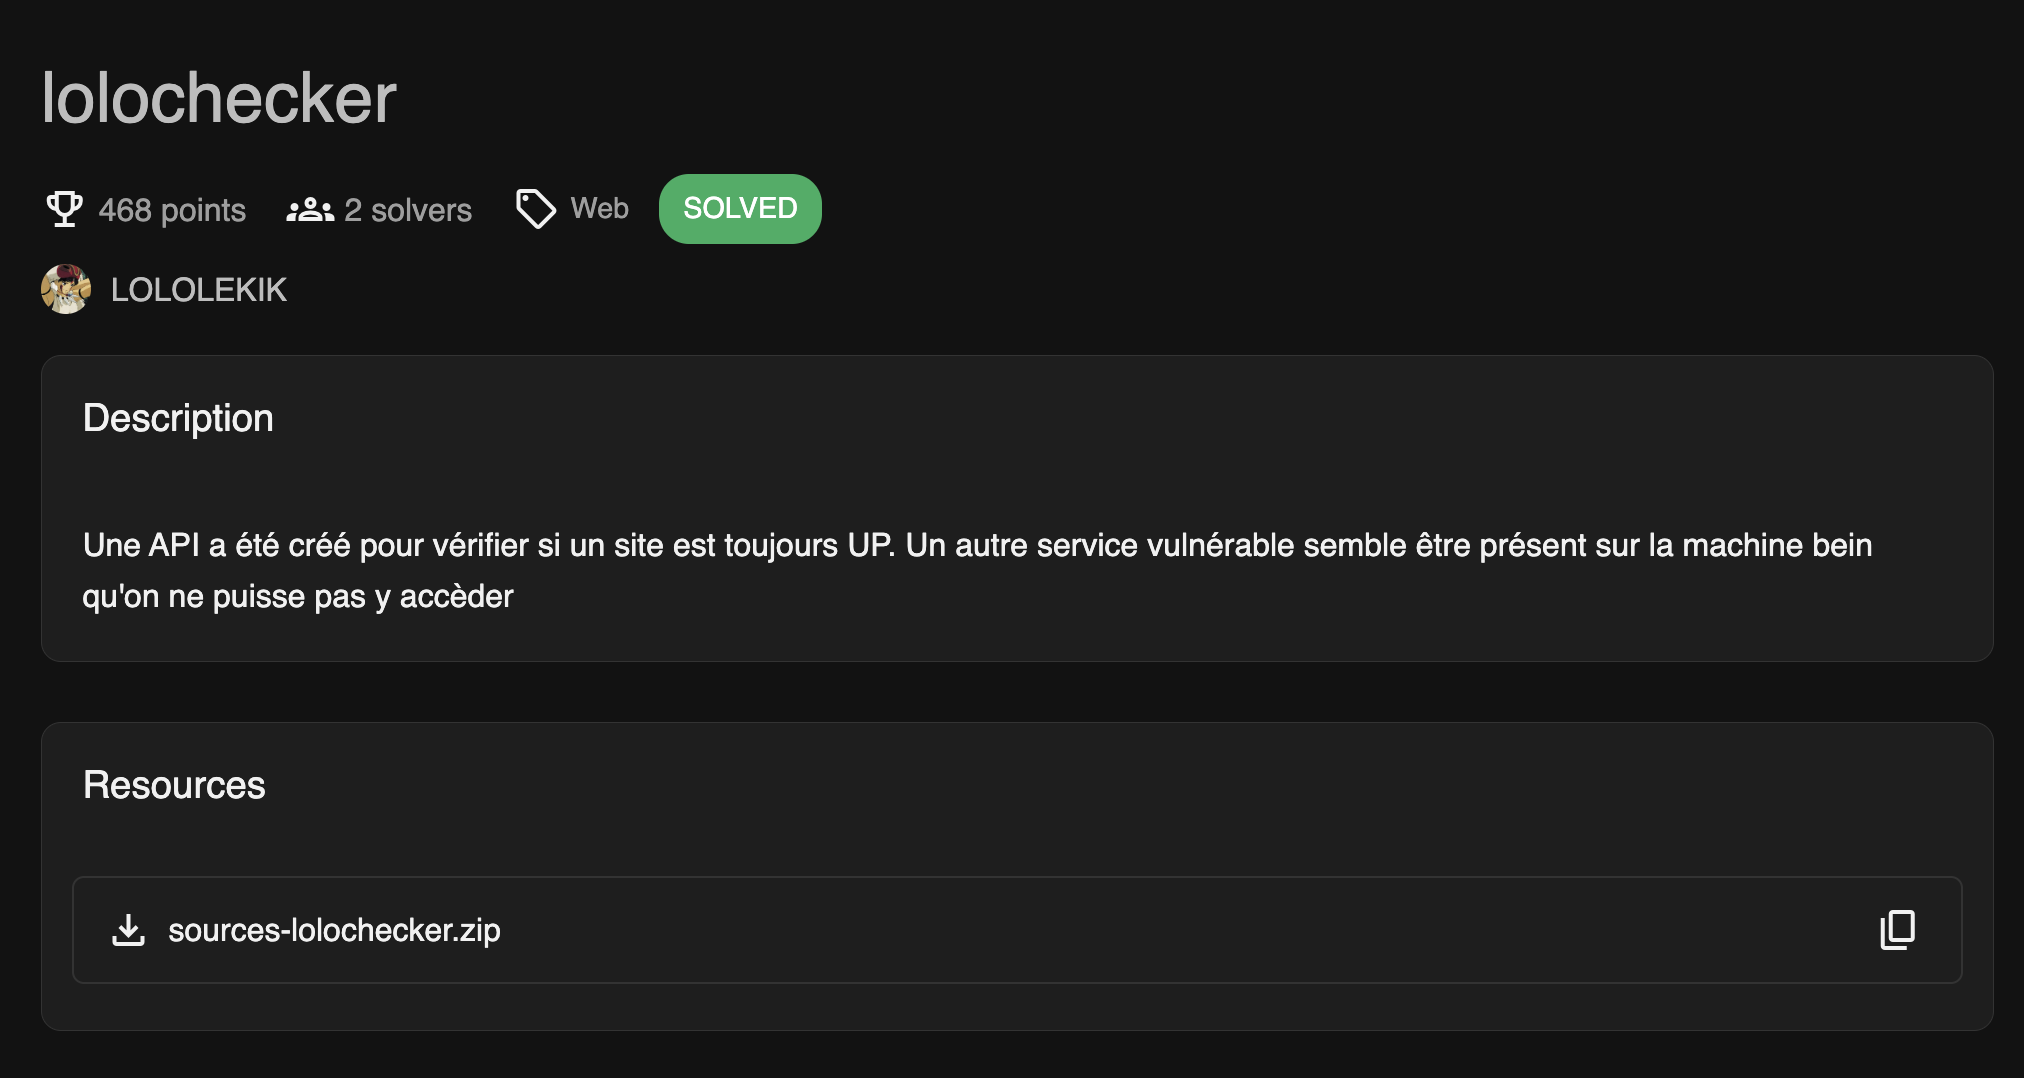The width and height of the screenshot is (2024, 1078).
Task: Click the solvers group icon
Action: [x=310, y=210]
